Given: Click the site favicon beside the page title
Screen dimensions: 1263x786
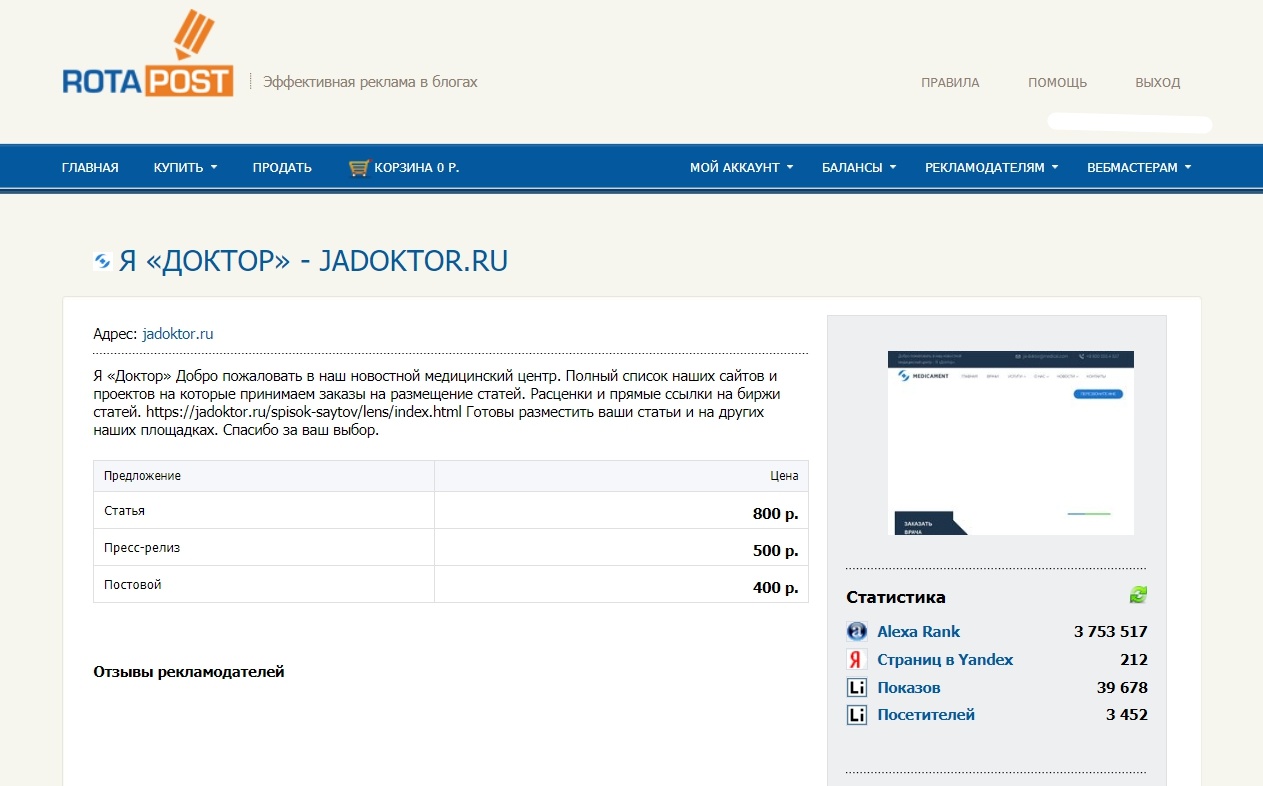Looking at the screenshot, I should click(x=101, y=262).
